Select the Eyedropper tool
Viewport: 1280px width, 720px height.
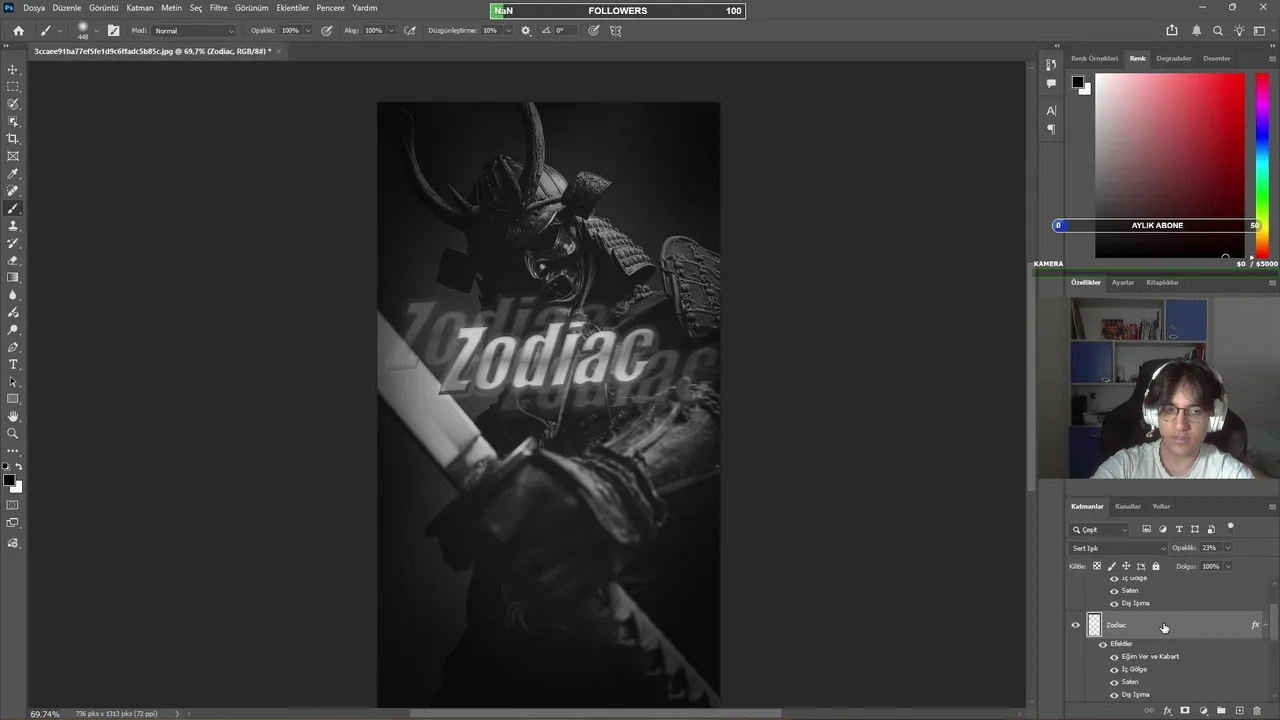[13, 174]
